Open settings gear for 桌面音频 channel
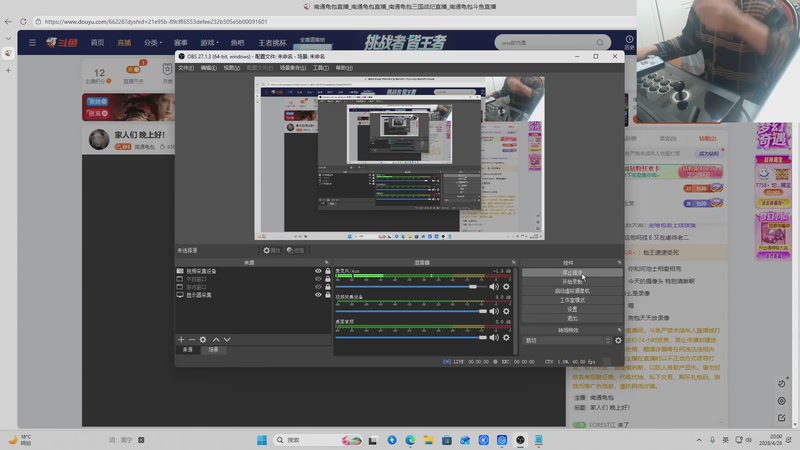800x450 pixels. pyautogui.click(x=506, y=337)
